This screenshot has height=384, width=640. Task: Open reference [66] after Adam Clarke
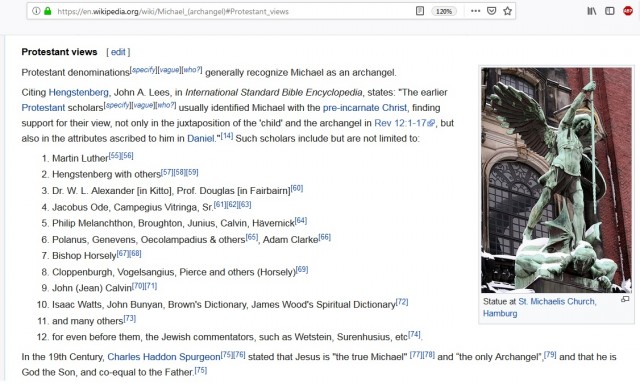[x=324, y=237]
